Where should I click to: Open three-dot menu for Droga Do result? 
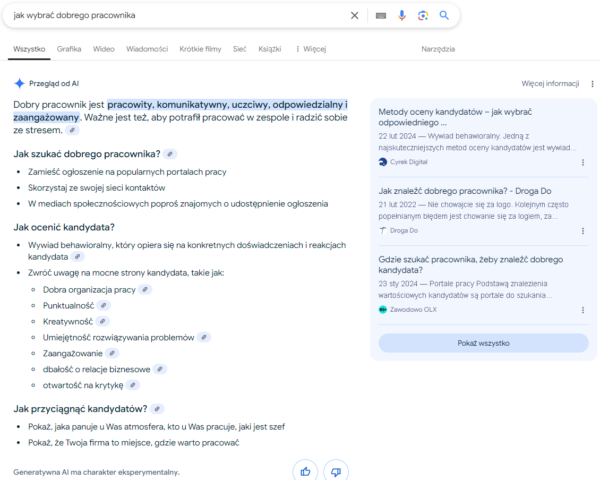(x=583, y=231)
